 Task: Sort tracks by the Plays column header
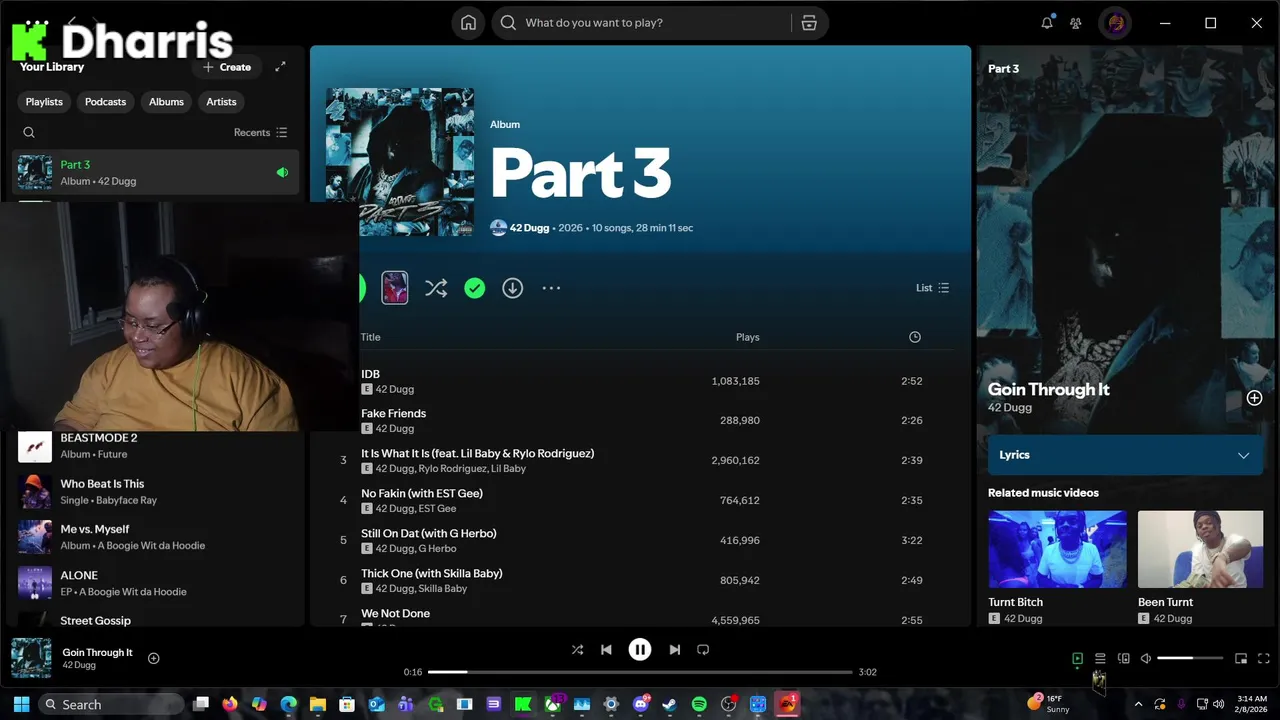tap(747, 337)
